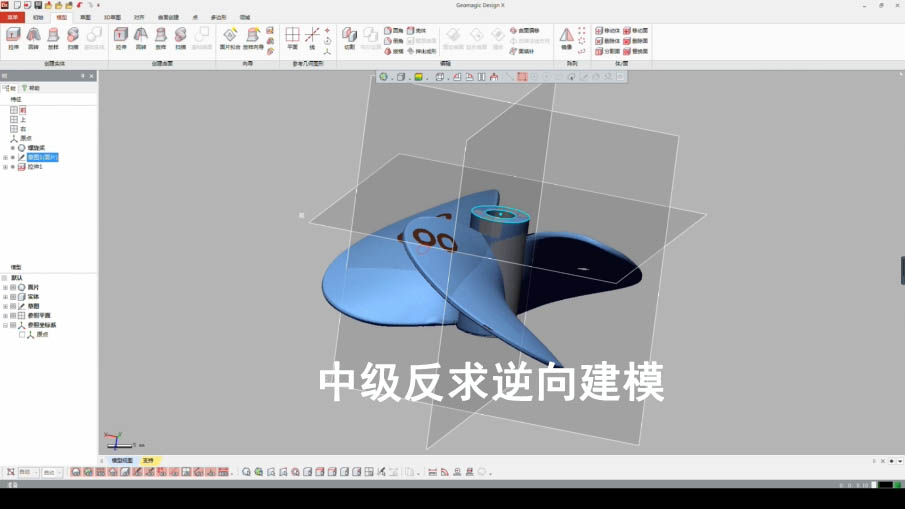Image resolution: width=905 pixels, height=509 pixels.
Task: Click the Move Body tool (移动体)
Action: (x=606, y=31)
